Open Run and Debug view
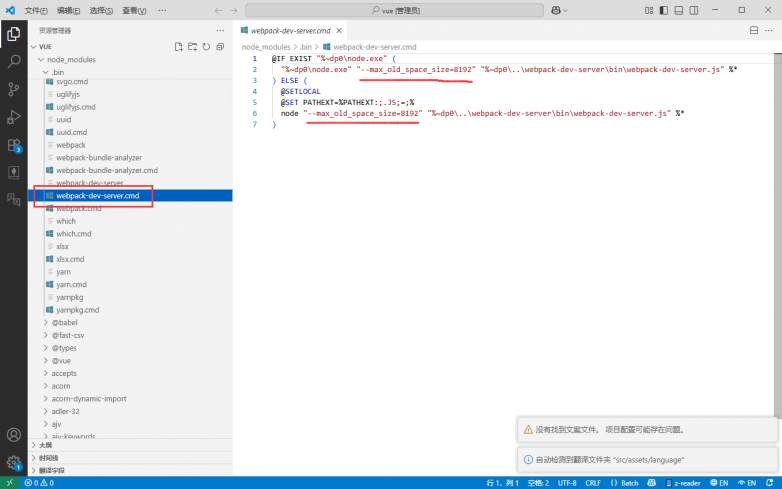Image resolution: width=782 pixels, height=489 pixels. 14,117
